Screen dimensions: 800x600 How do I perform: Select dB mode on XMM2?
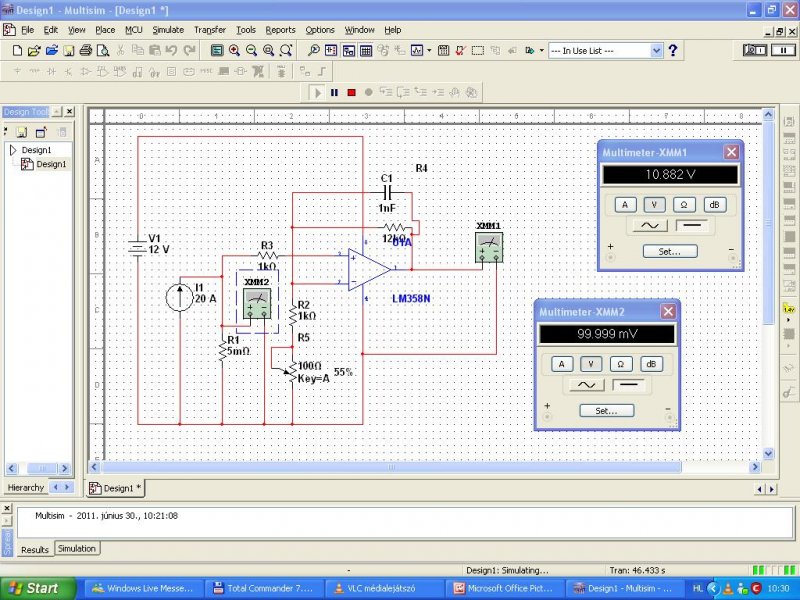651,364
